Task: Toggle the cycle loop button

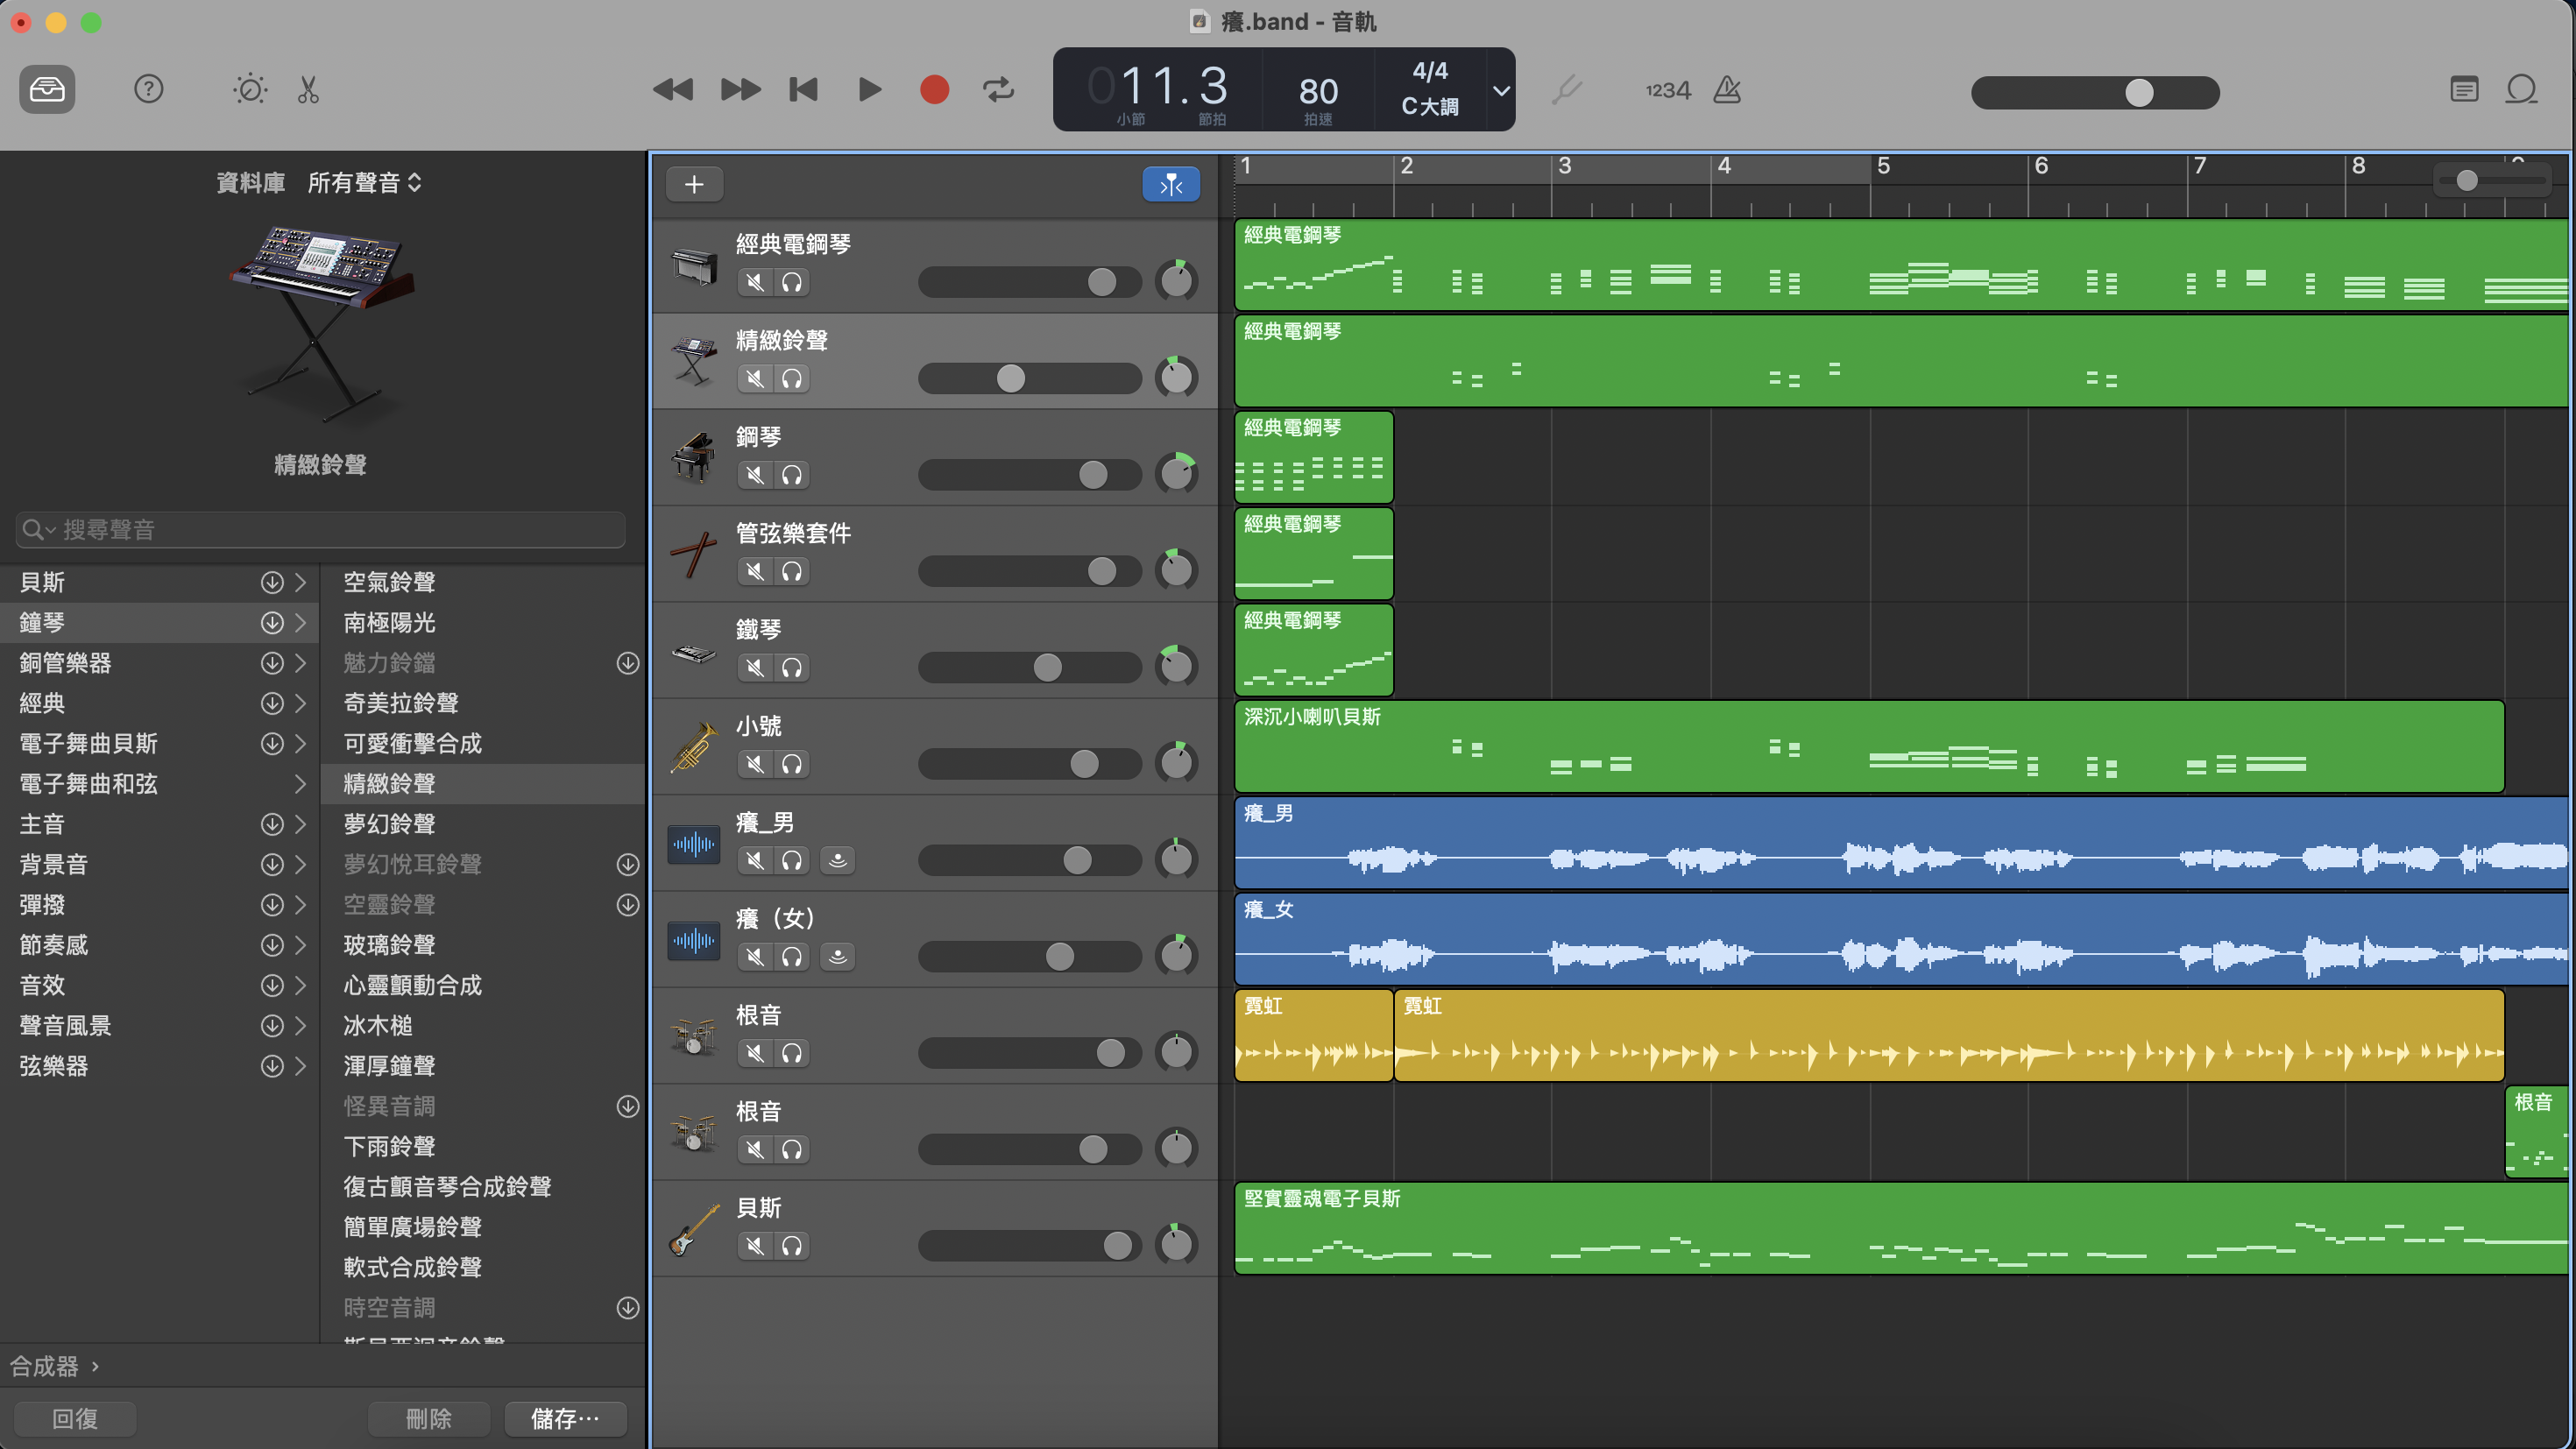Action: tap(998, 90)
